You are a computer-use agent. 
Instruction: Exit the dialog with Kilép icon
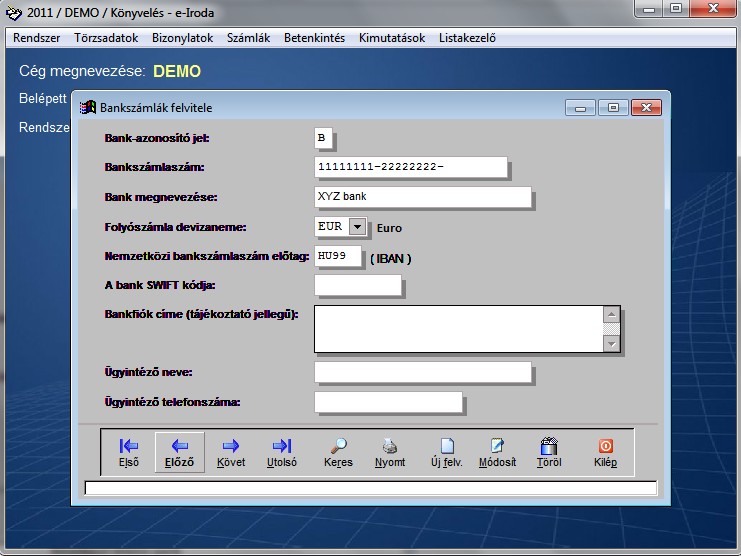(605, 452)
